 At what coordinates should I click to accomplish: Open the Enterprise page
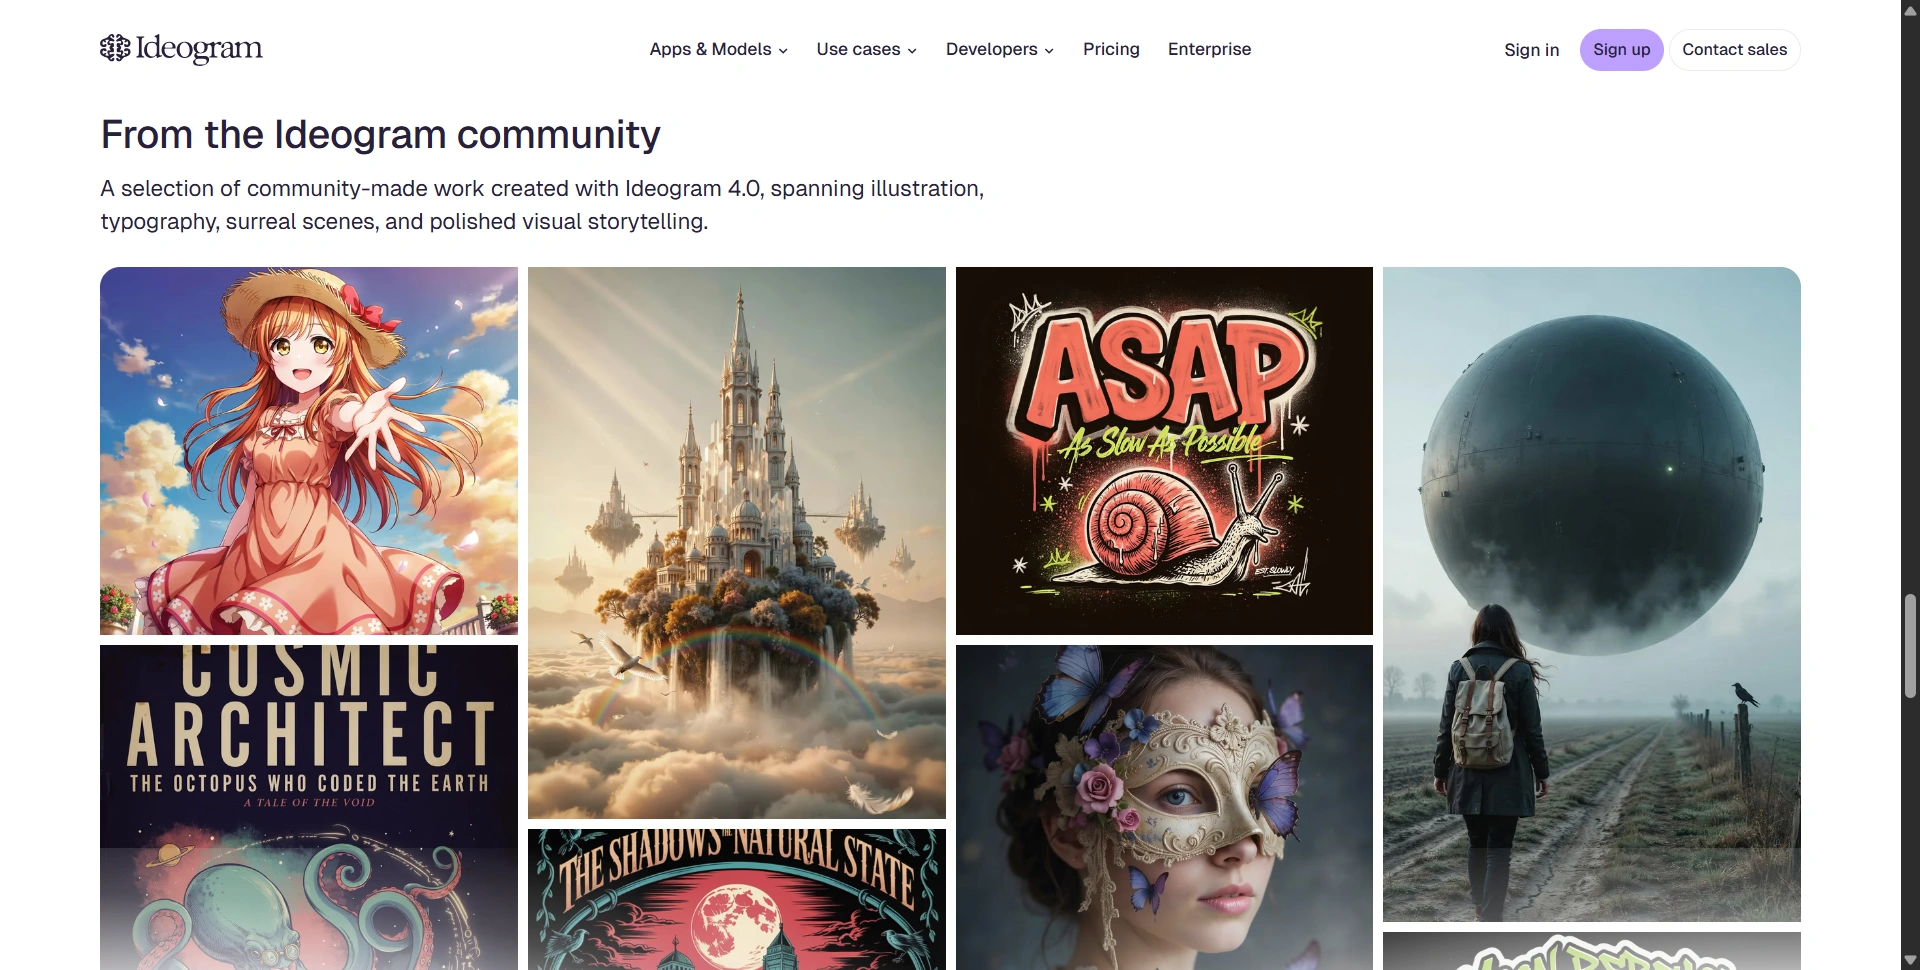coord(1209,49)
